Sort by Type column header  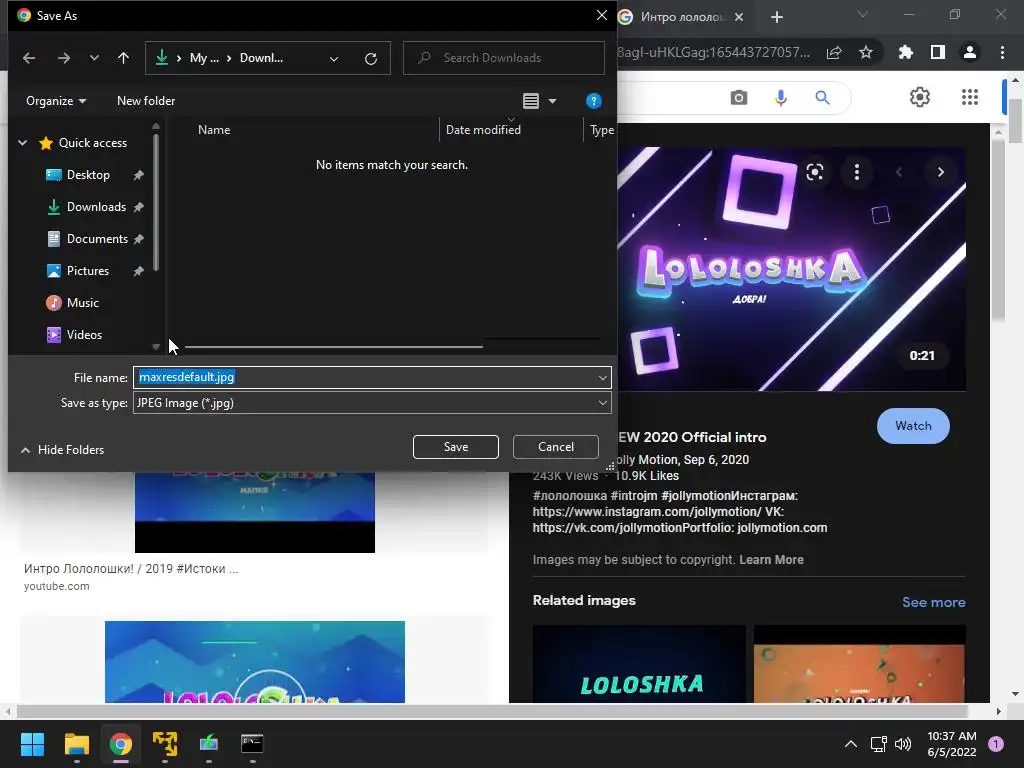(601, 129)
